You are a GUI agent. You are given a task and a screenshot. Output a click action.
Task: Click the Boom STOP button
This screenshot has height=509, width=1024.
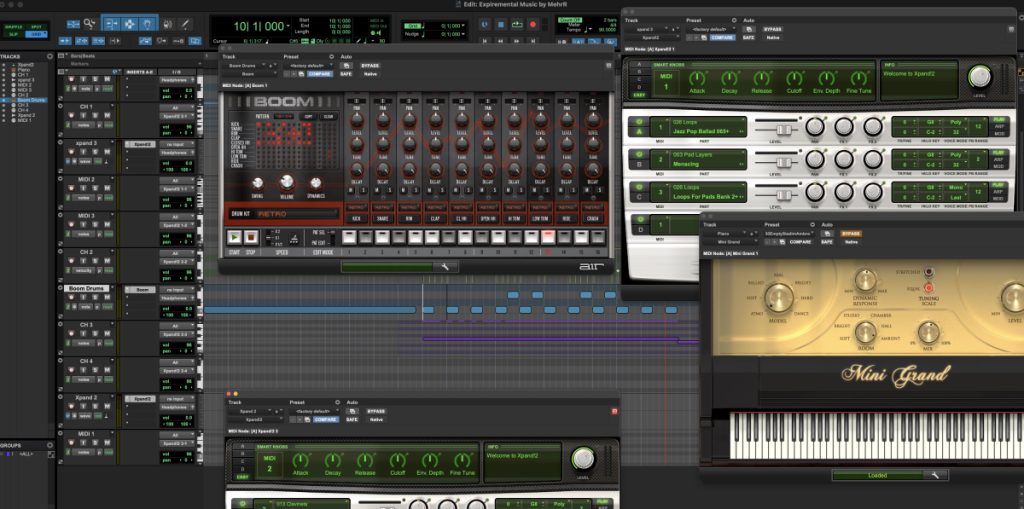(x=251, y=238)
